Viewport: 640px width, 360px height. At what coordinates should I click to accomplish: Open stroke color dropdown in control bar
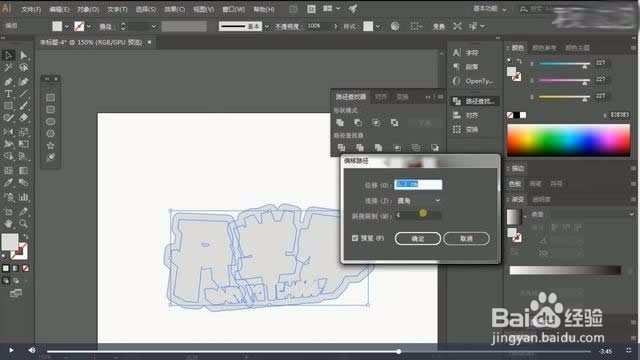tap(89, 27)
